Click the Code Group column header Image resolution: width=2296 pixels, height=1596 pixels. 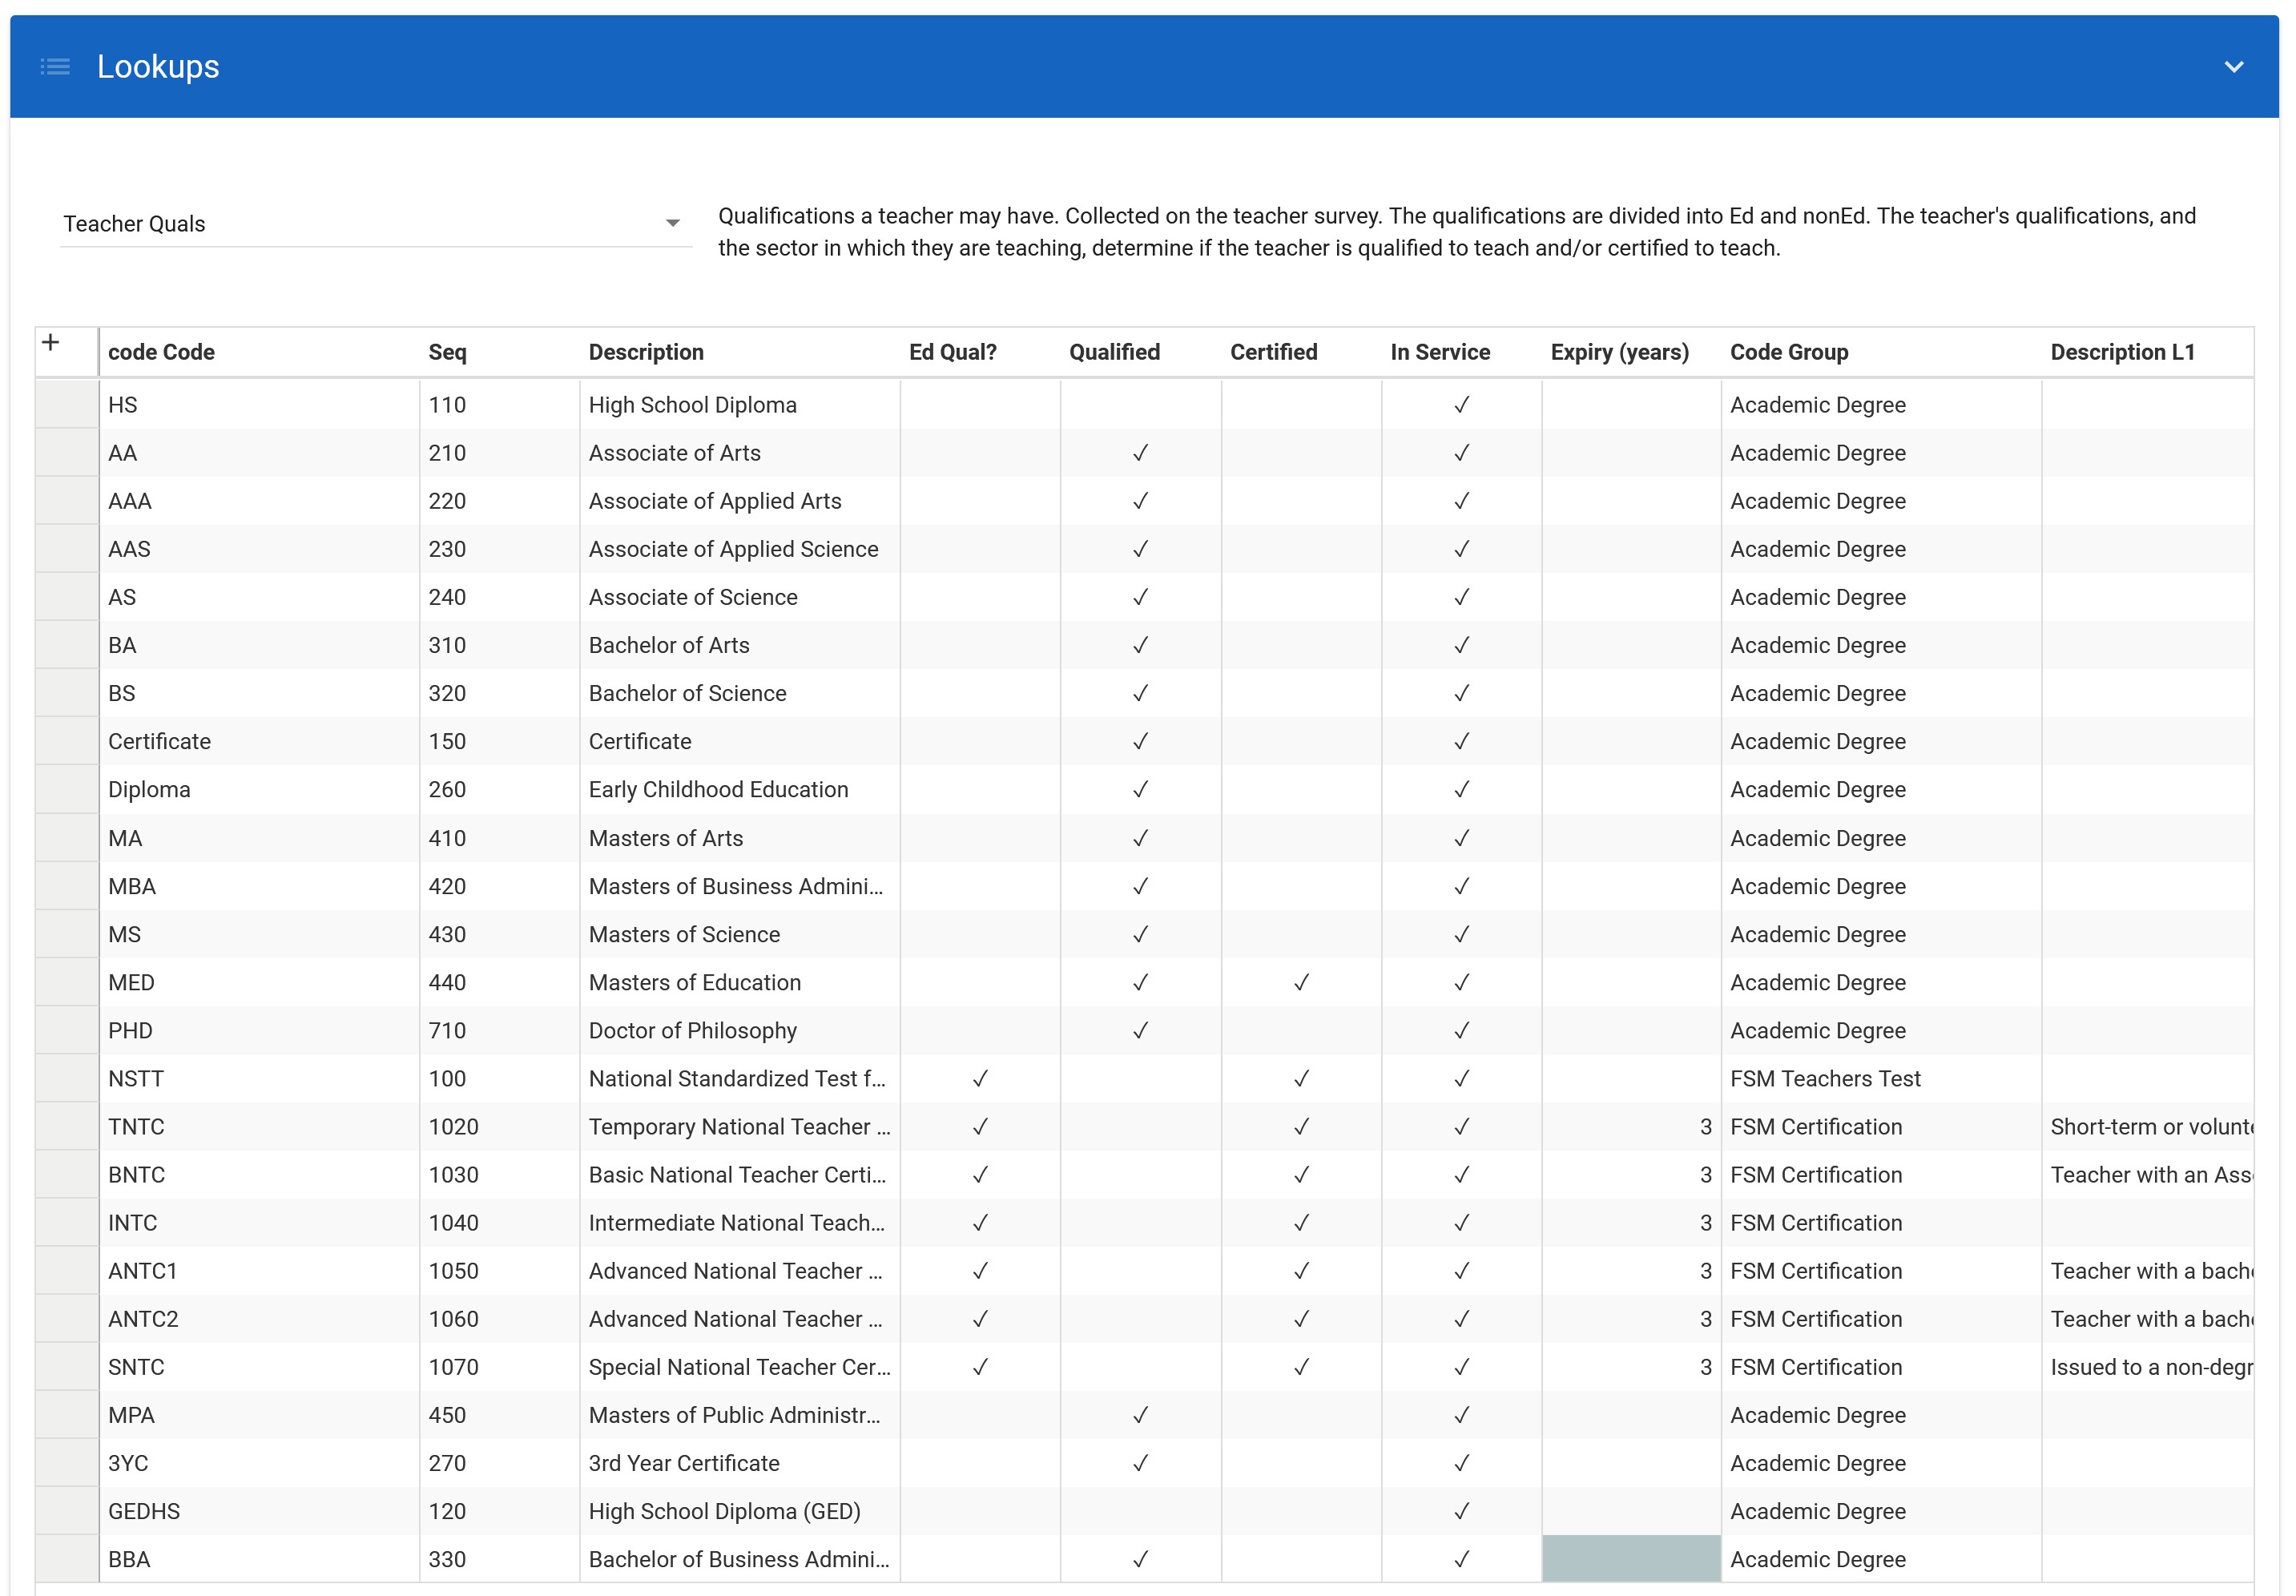[1788, 352]
